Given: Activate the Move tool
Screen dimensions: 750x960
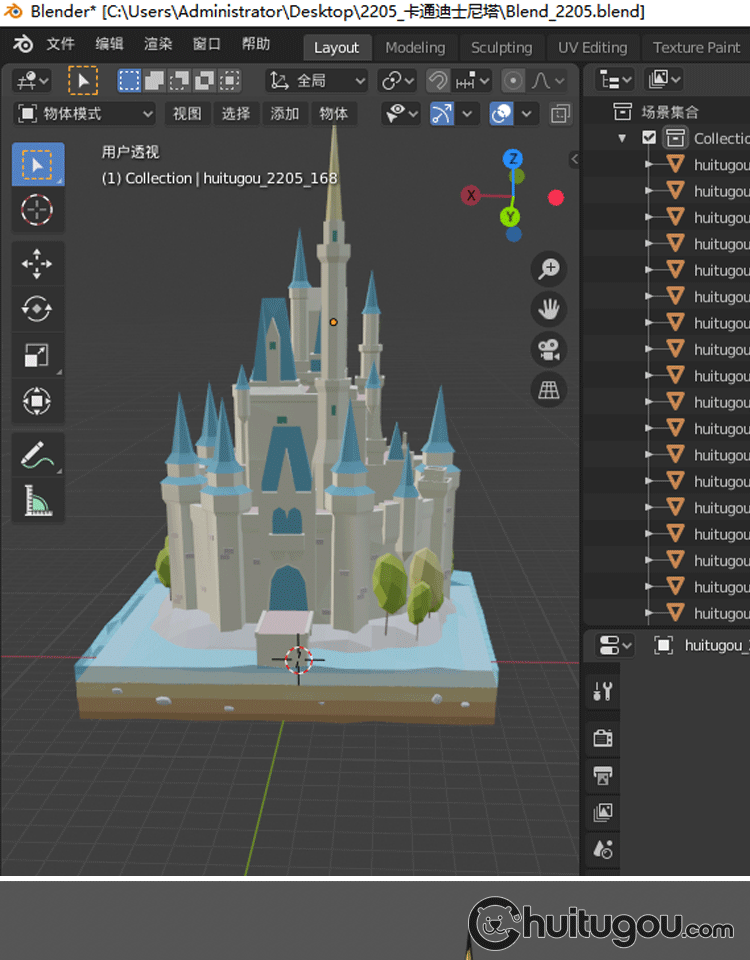Looking at the screenshot, I should click(37, 264).
